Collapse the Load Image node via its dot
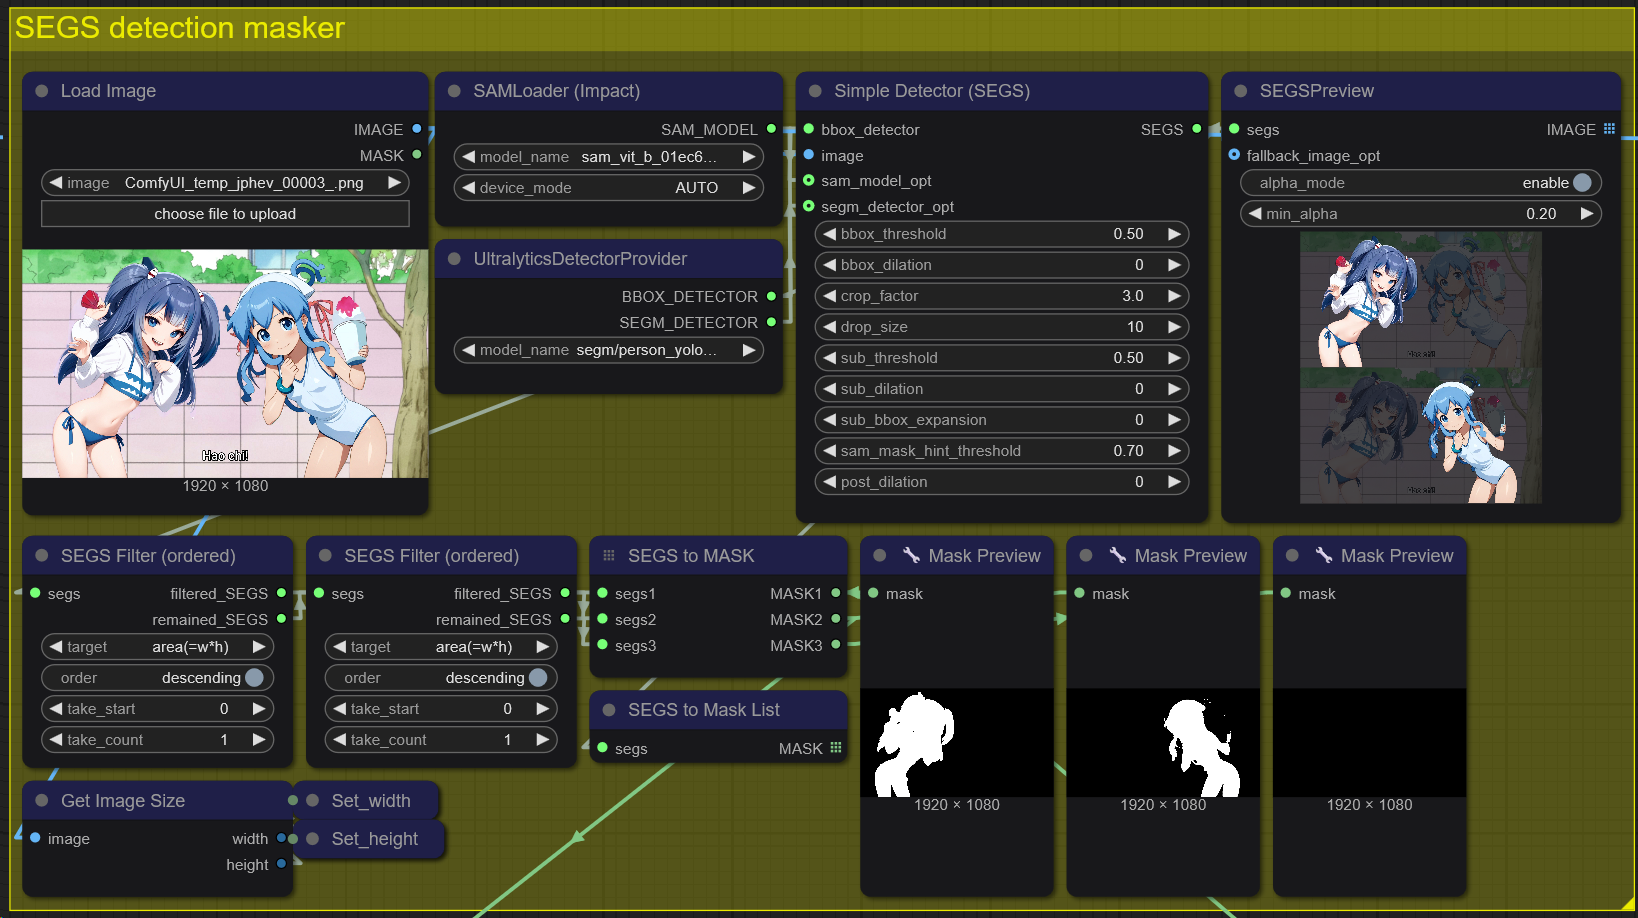This screenshot has width=1638, height=918. pos(42,91)
